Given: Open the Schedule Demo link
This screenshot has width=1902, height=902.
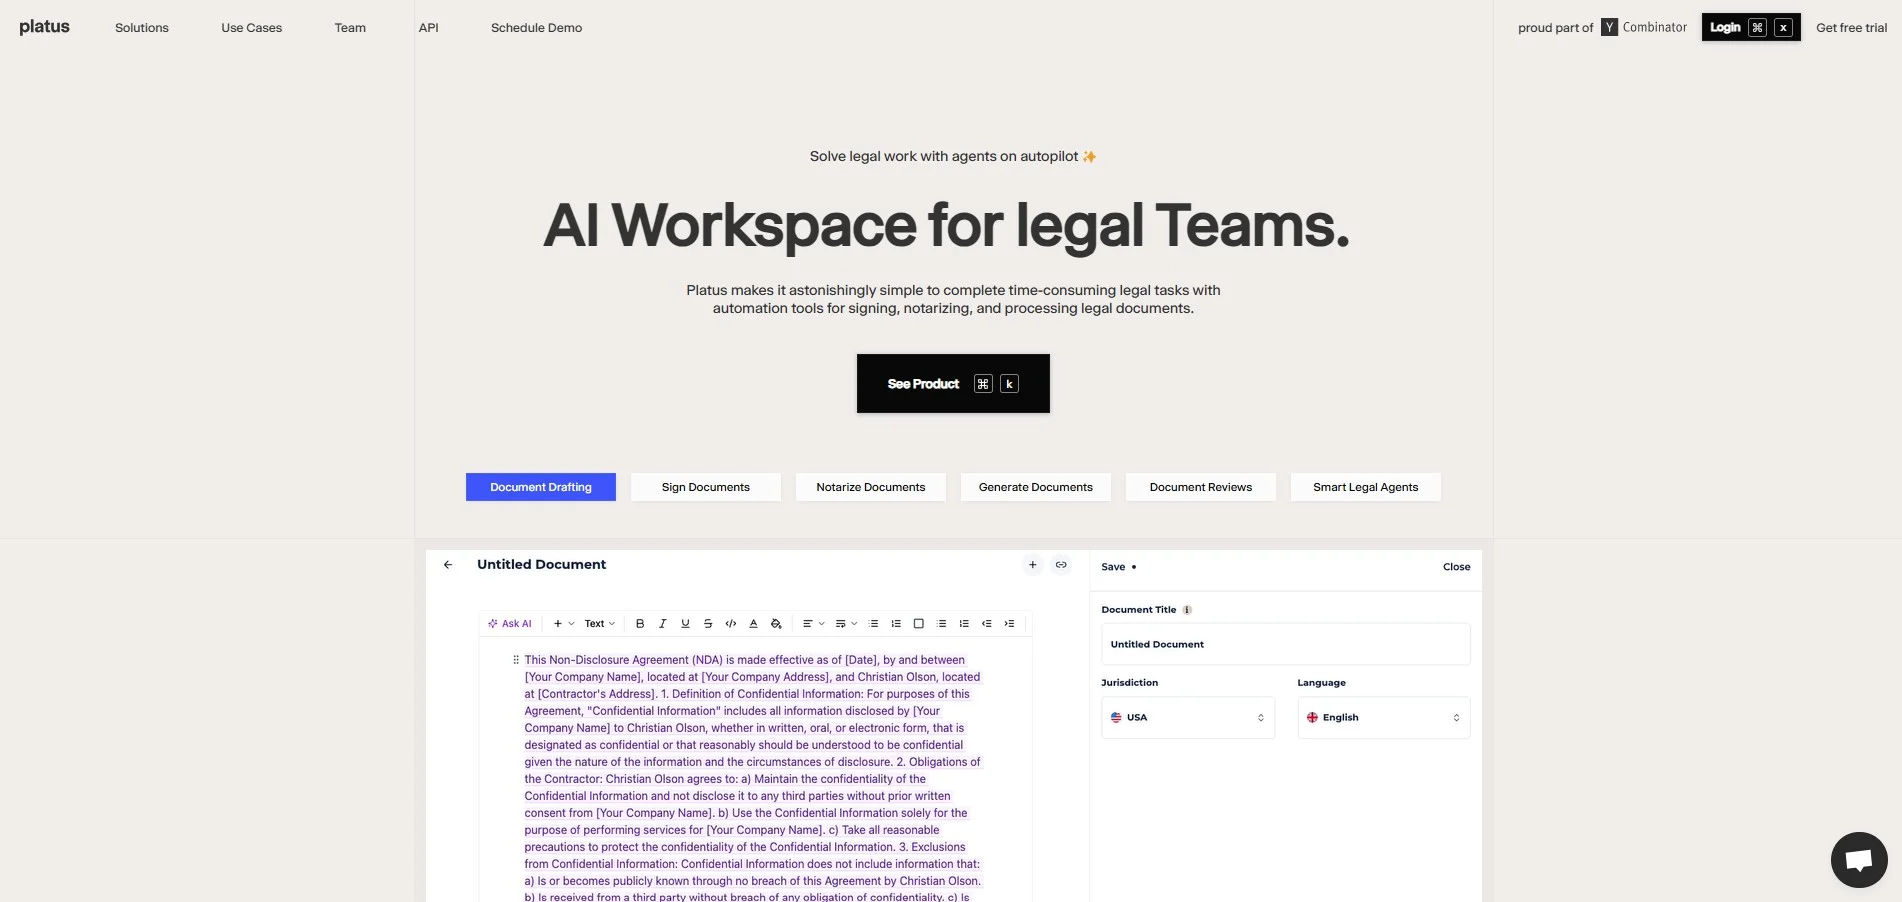Looking at the screenshot, I should pos(536,28).
